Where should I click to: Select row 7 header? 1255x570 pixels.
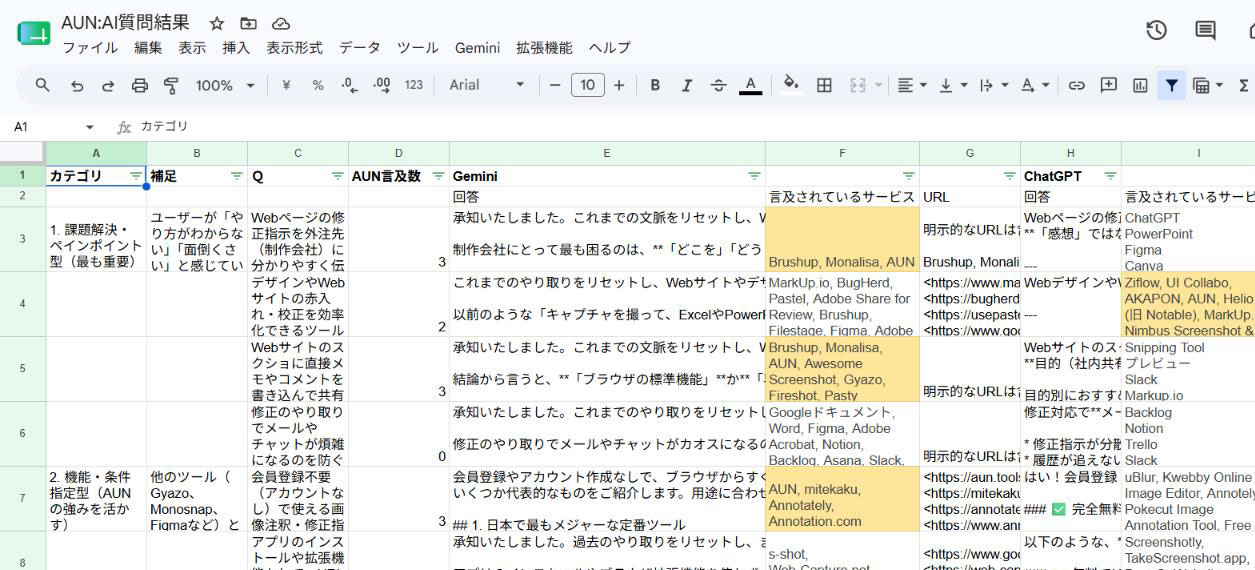pyautogui.click(x=22, y=498)
